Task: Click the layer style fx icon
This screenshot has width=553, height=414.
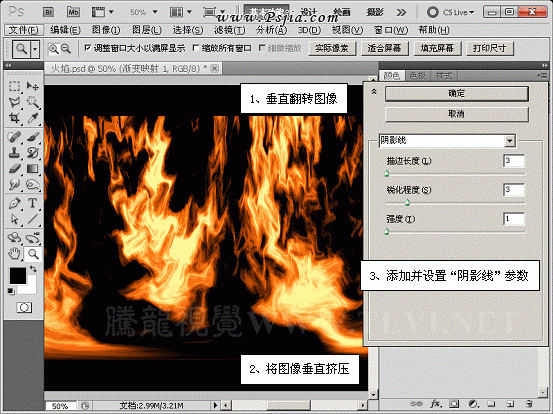Action: tap(436, 403)
